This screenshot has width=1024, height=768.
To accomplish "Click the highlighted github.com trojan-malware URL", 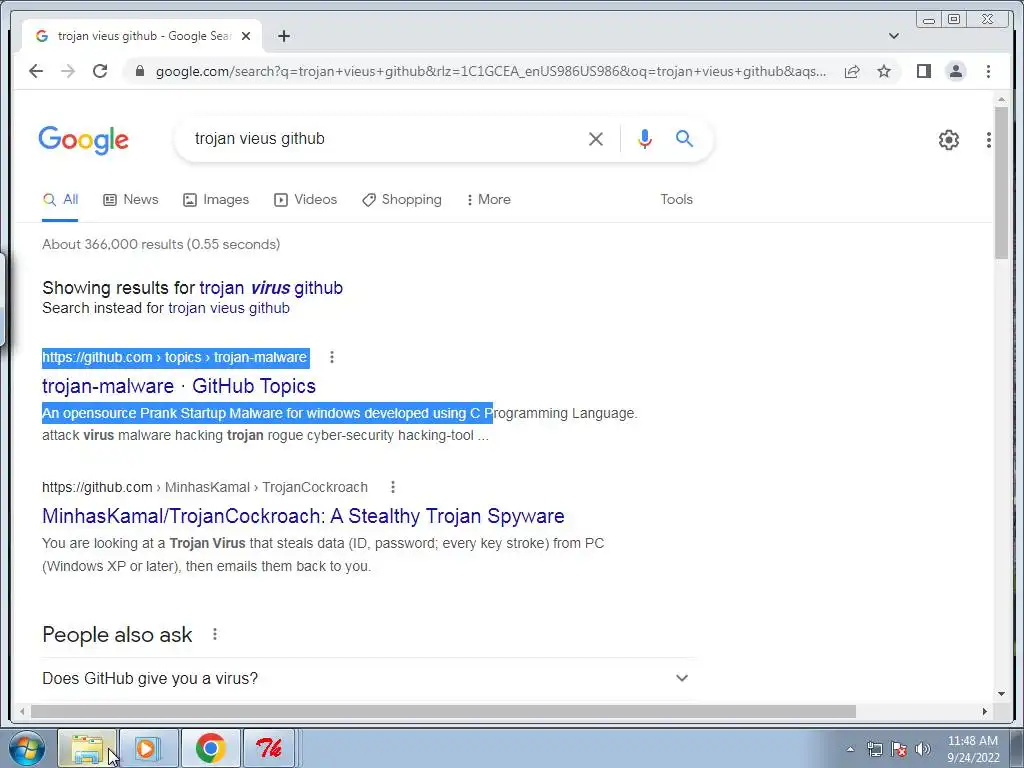I will pos(174,357).
